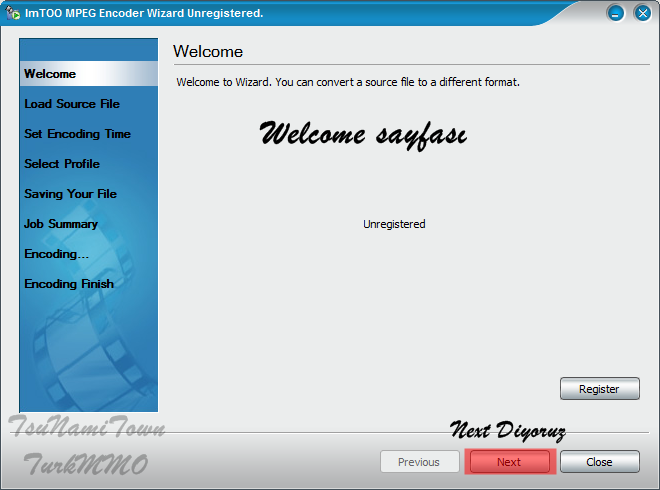
Task: Click the Unregistered status text
Action: coord(394,224)
